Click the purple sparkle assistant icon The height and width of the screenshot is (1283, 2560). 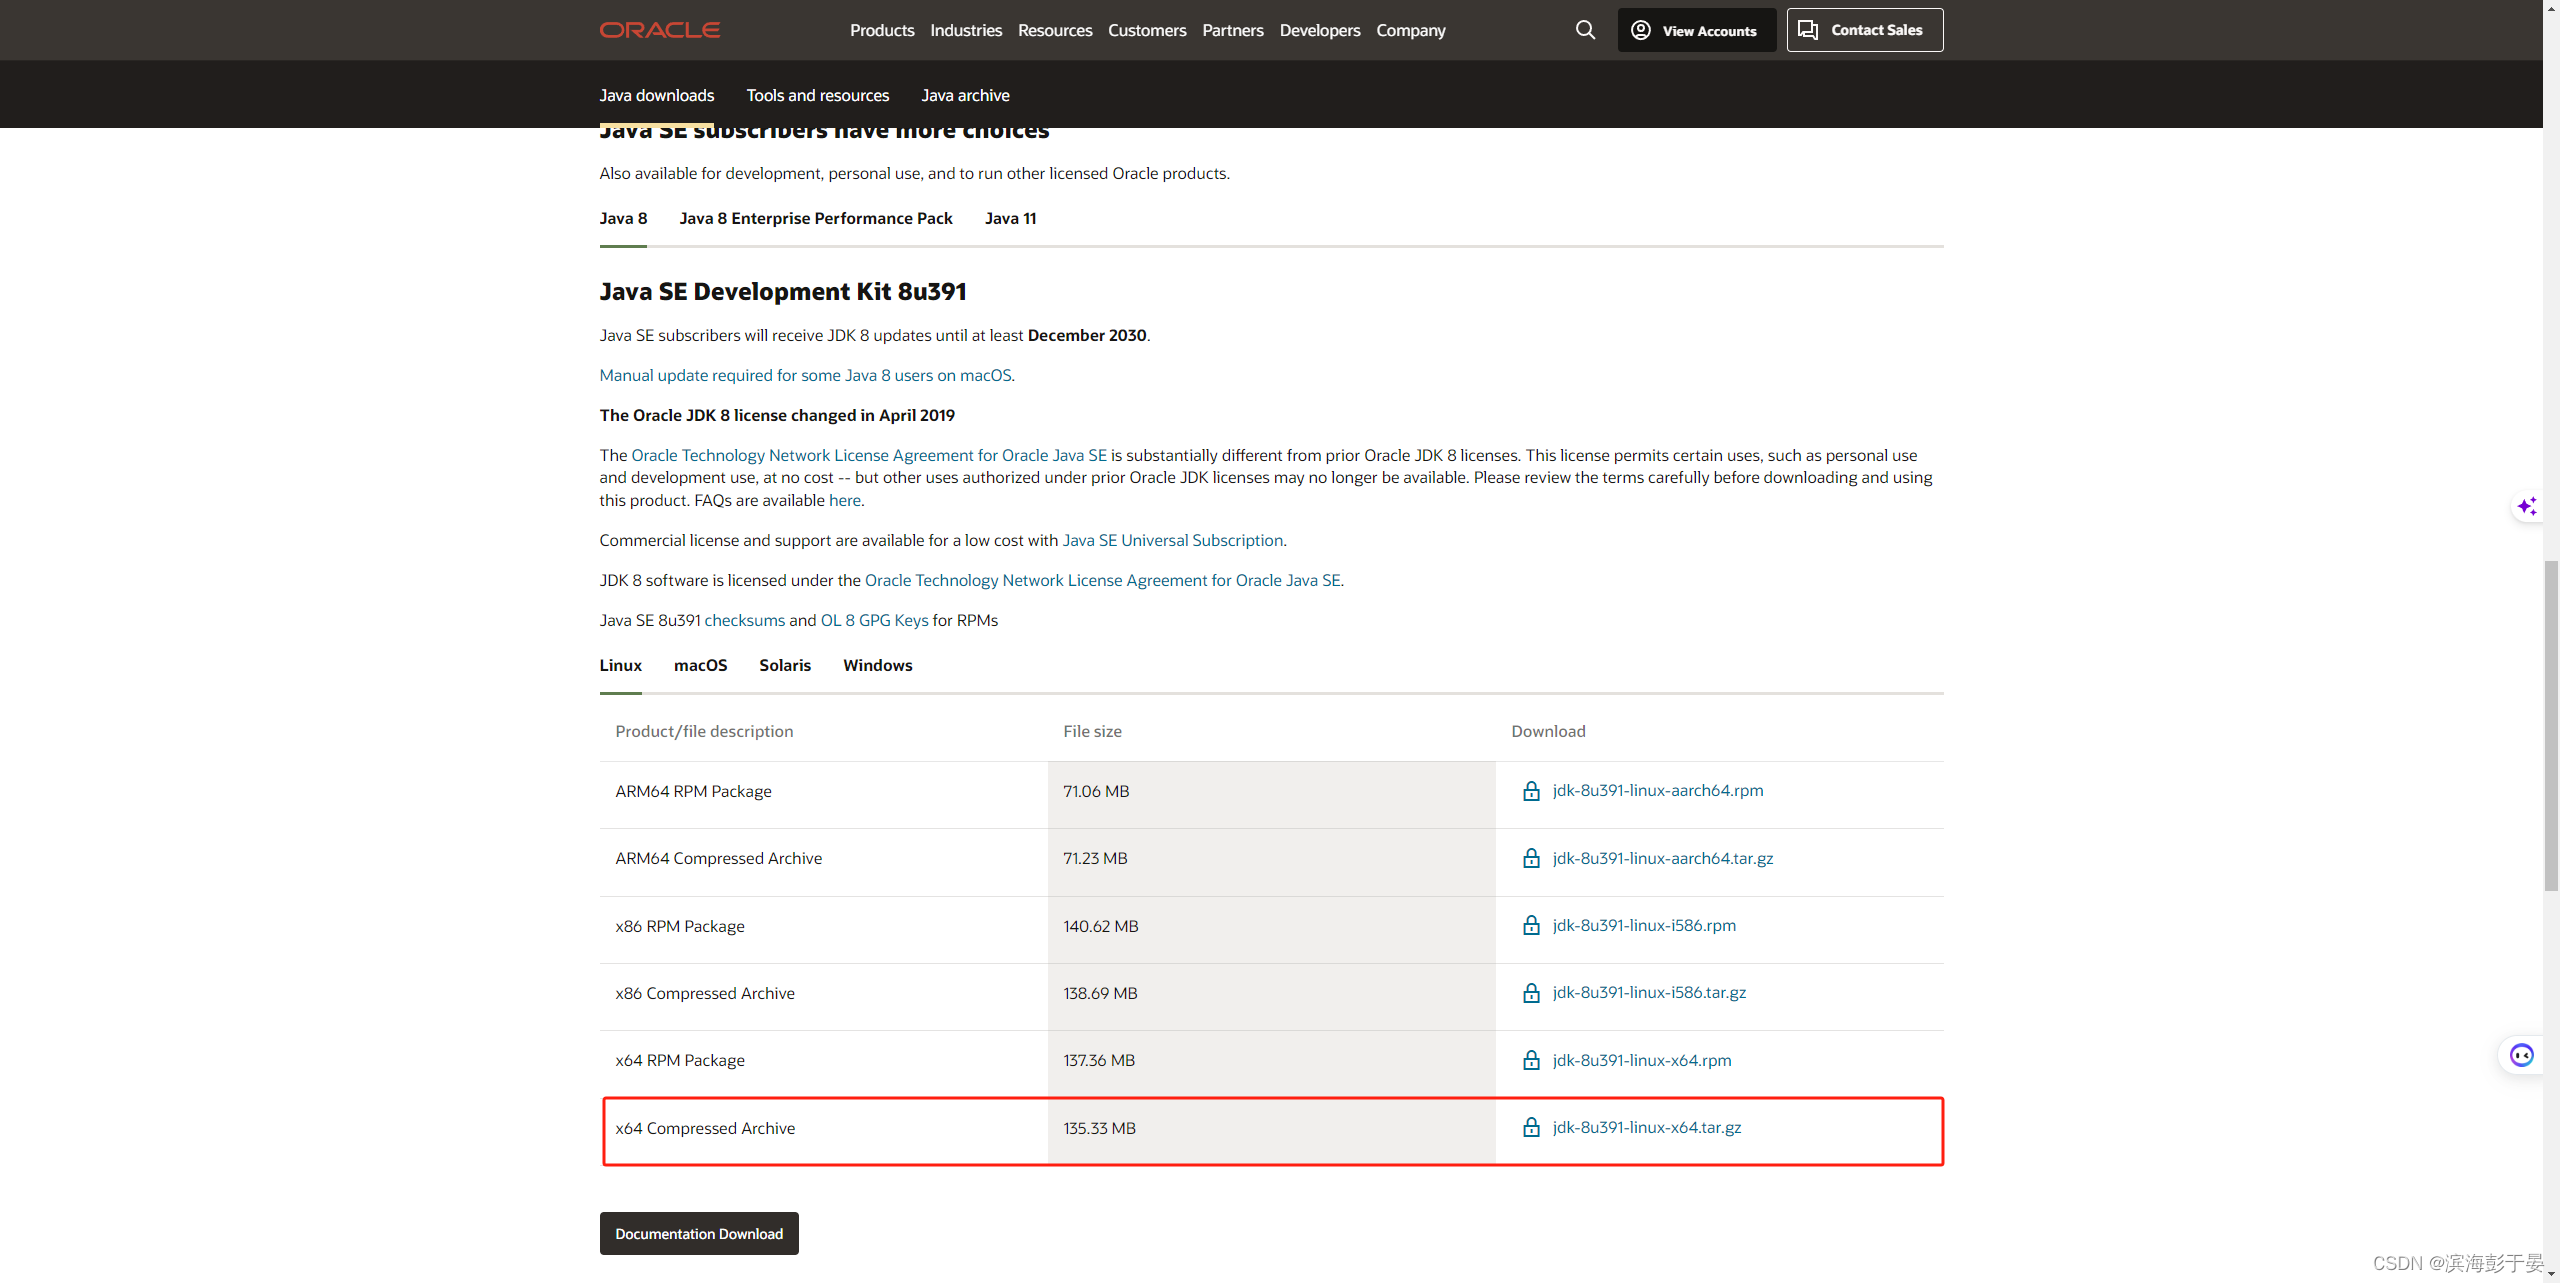coord(2527,507)
